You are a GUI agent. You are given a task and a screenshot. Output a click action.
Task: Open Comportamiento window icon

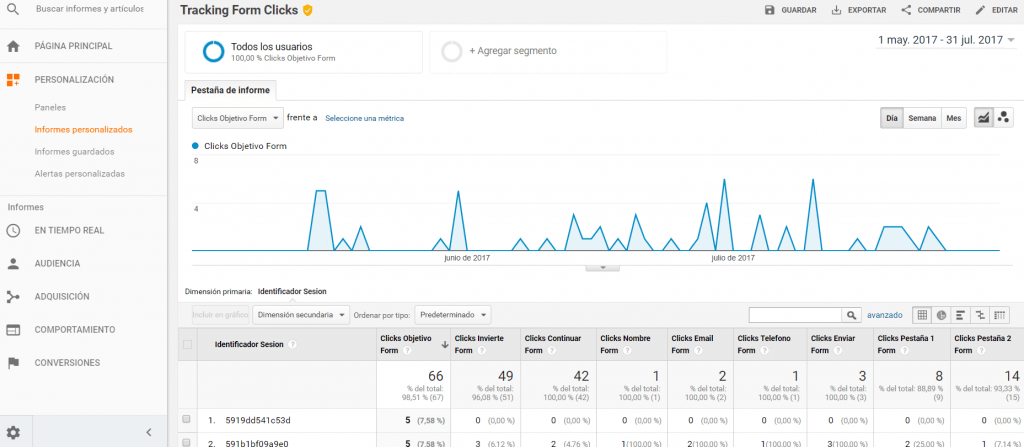pyautogui.click(x=12, y=330)
